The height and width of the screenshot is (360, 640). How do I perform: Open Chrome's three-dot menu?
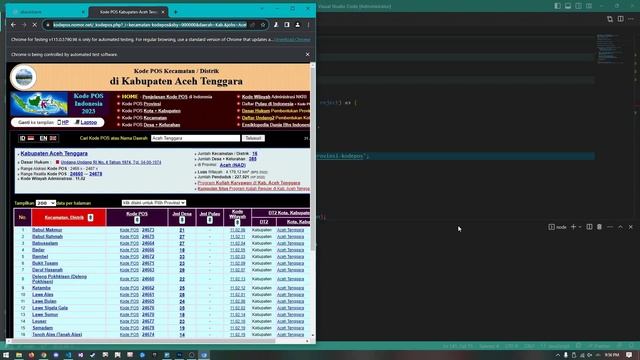point(308,25)
